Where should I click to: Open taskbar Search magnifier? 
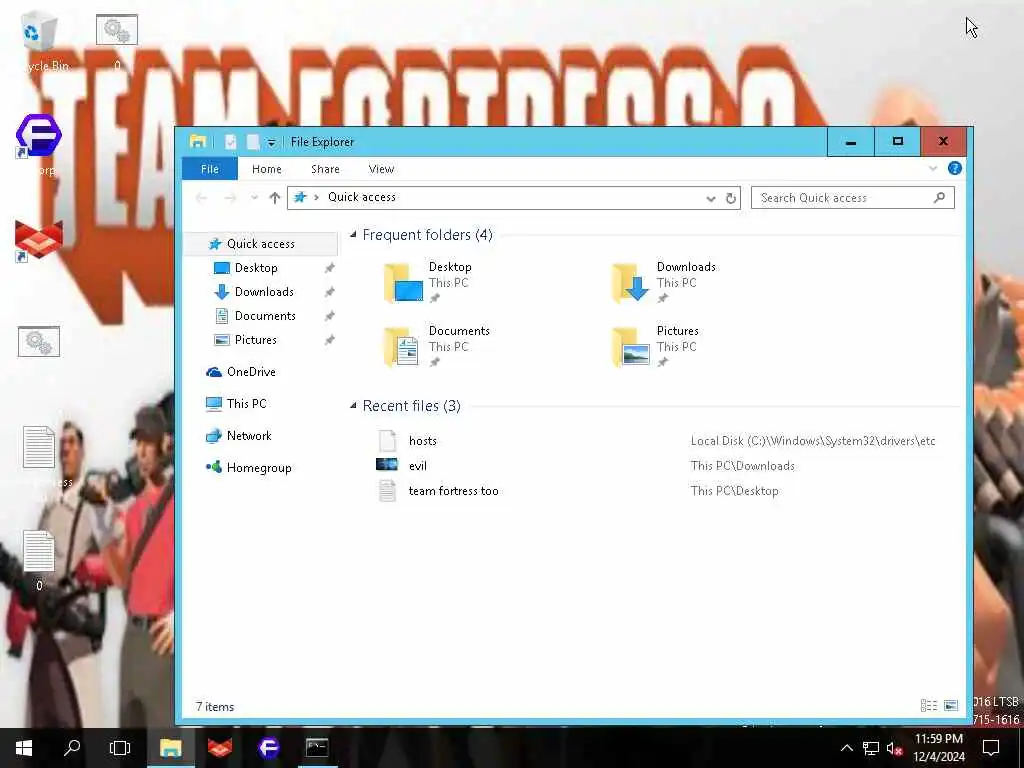[72, 748]
